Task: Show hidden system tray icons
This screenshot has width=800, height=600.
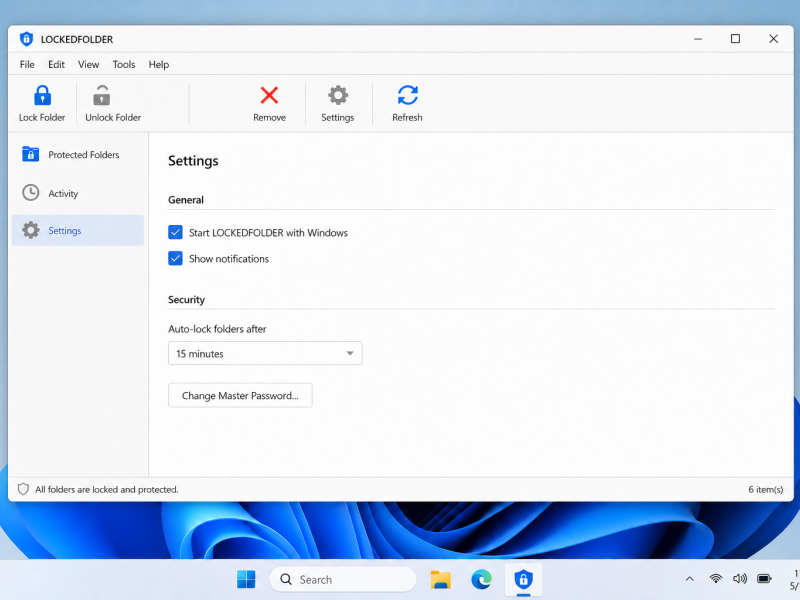Action: pos(689,579)
